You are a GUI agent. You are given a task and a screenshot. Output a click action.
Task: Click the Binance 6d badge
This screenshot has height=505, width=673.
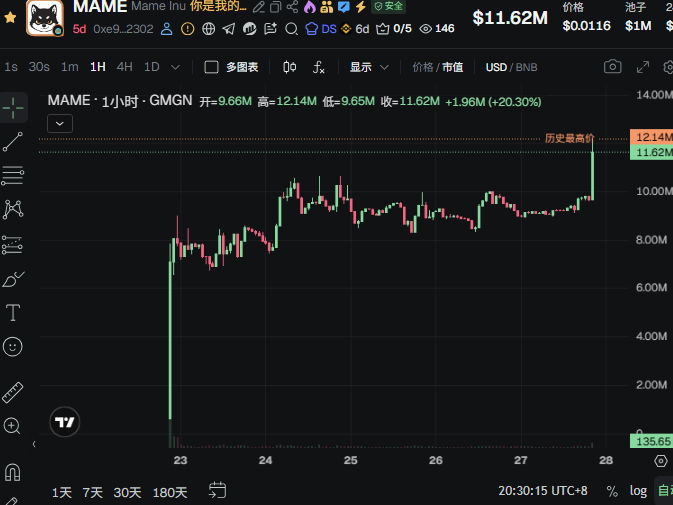[355, 29]
